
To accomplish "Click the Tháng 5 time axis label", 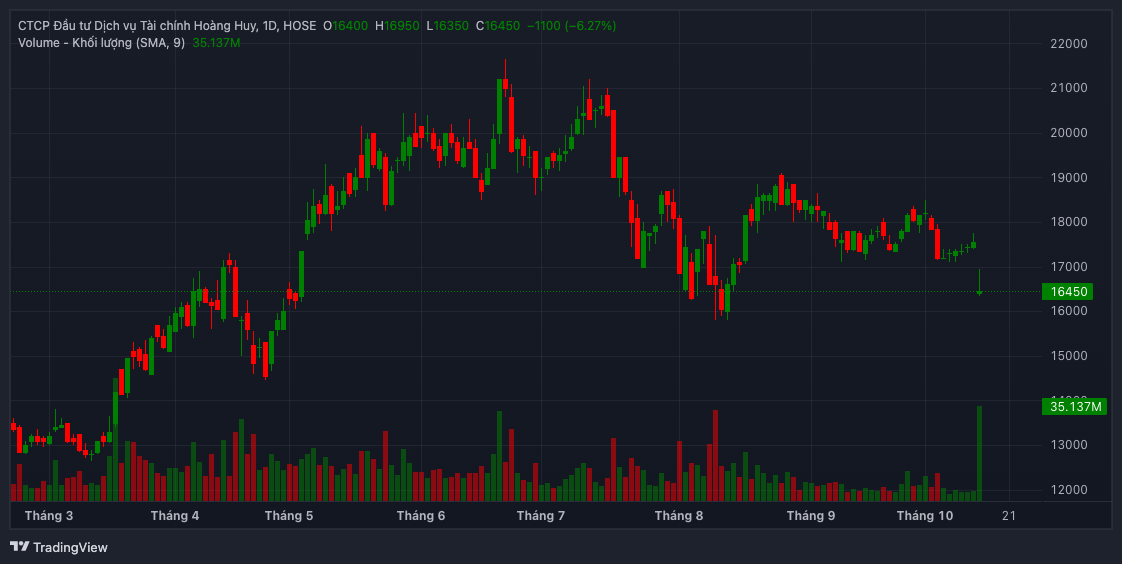I will click(289, 516).
